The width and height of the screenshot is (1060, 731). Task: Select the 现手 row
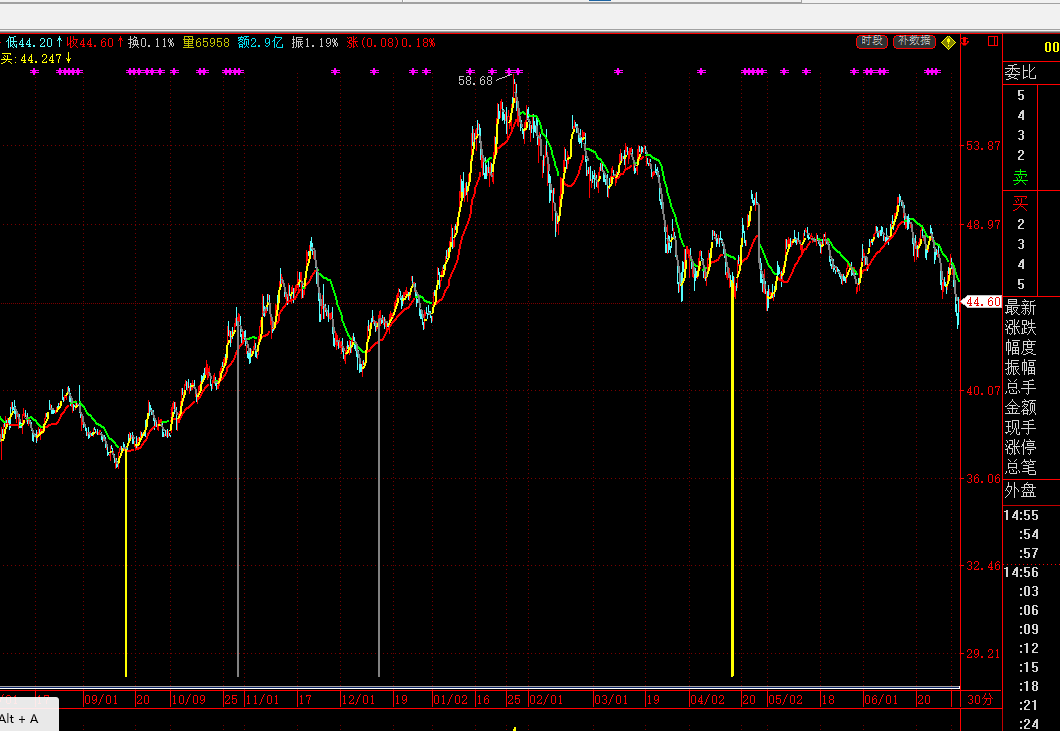(1020, 427)
